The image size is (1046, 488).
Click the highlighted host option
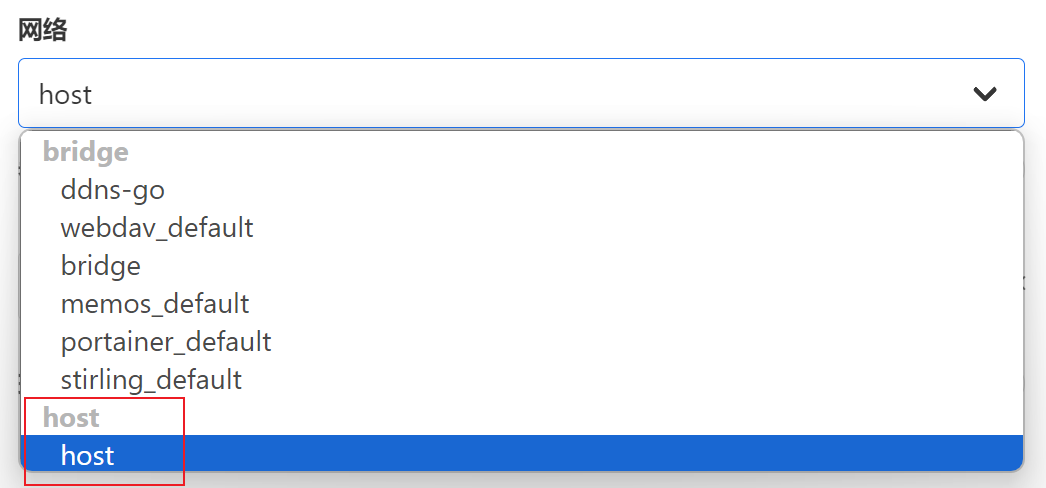[522, 455]
